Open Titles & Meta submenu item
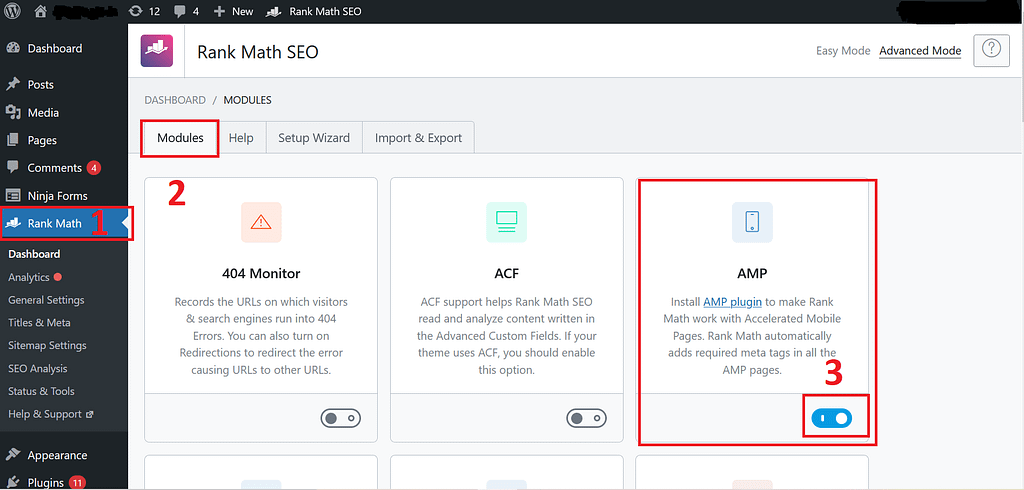Screen dimensions: 1024x490 [39, 323]
